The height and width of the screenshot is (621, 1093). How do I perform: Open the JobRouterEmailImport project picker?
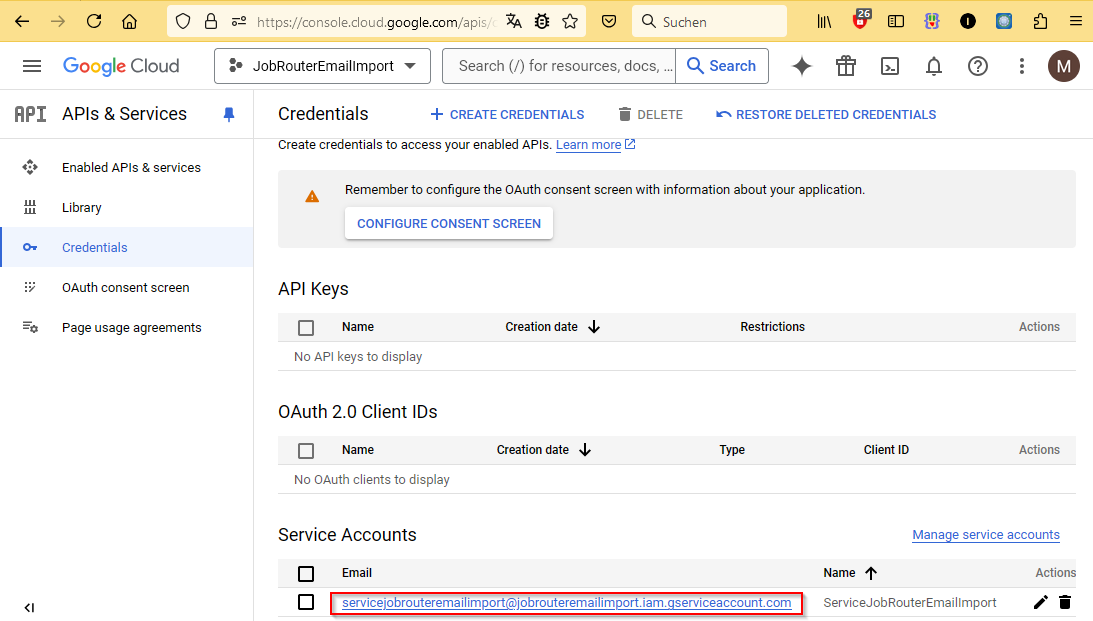tap(322, 66)
